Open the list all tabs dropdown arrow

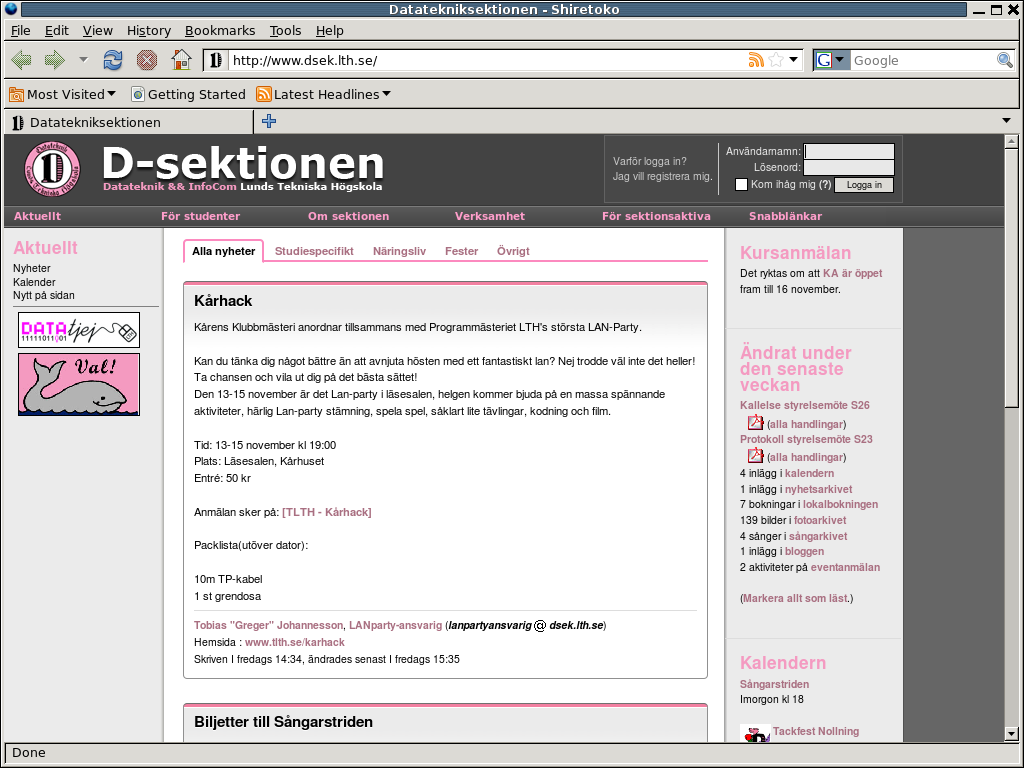1006,121
